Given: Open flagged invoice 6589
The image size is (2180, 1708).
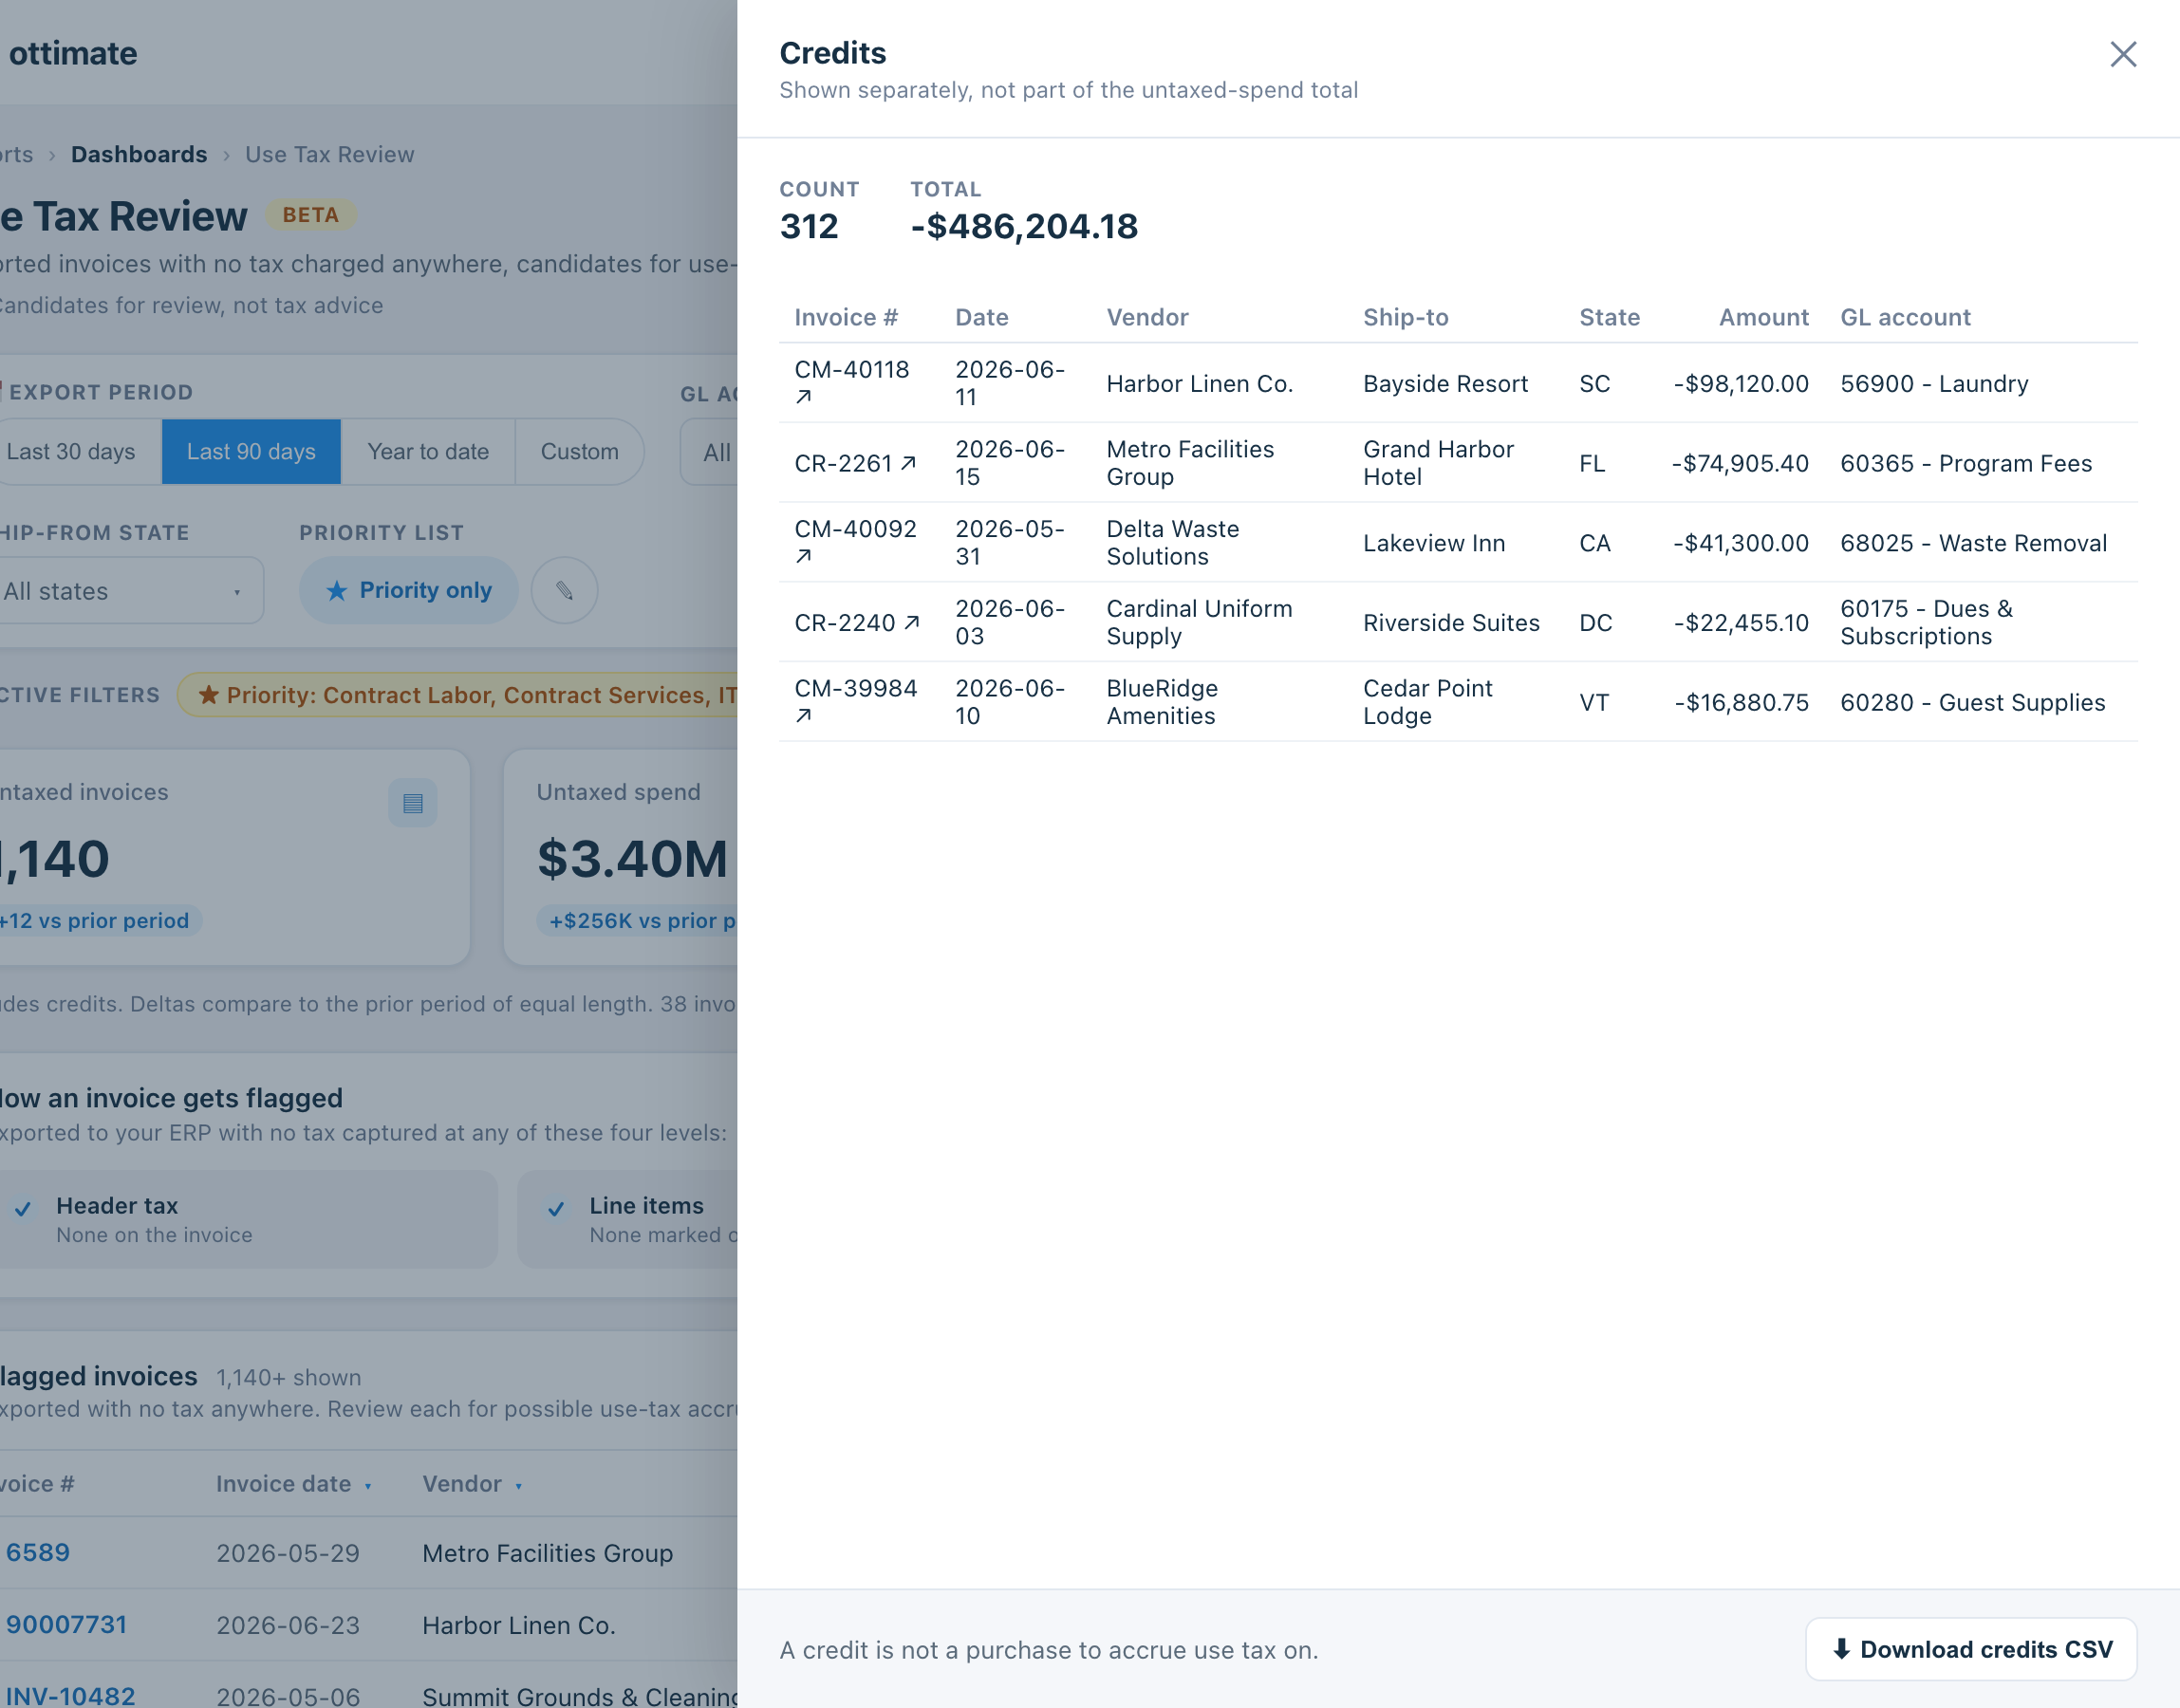Looking at the screenshot, I should tap(38, 1553).
